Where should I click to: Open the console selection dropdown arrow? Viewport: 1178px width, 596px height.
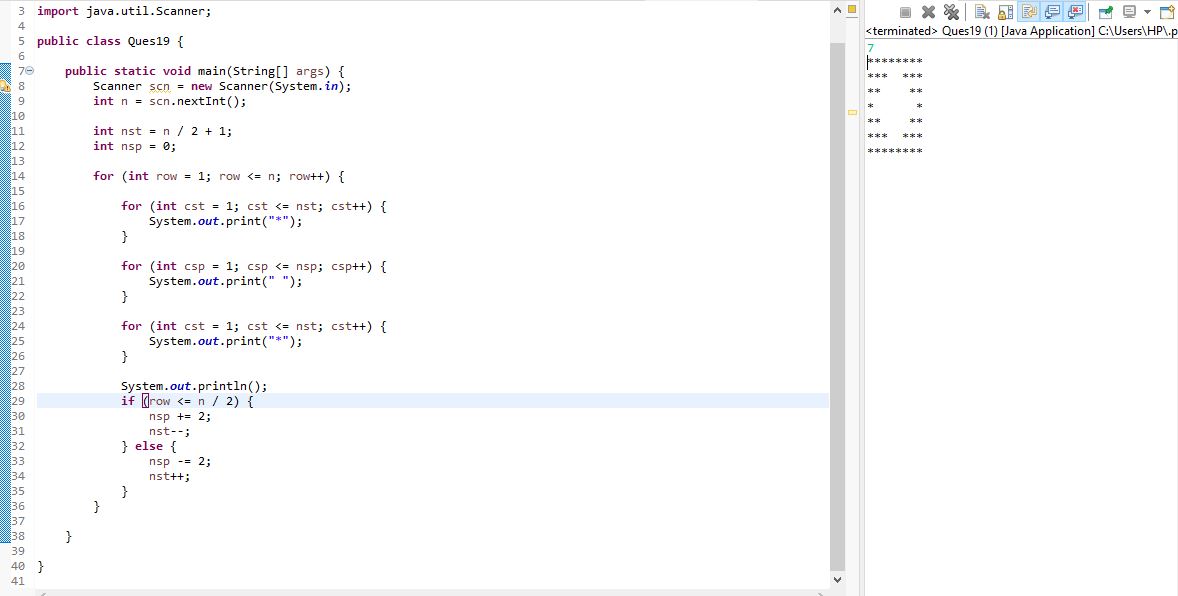click(1146, 13)
